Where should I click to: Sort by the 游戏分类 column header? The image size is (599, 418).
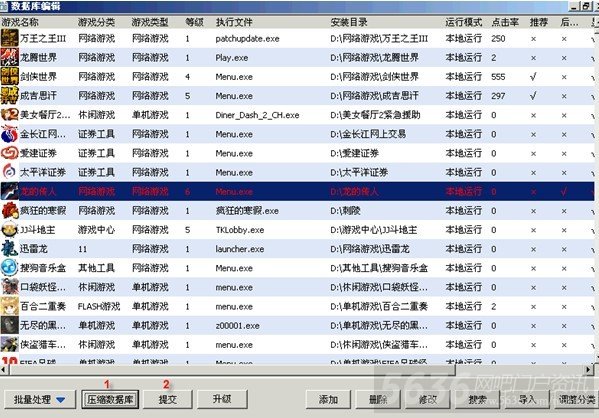pyautogui.click(x=96, y=22)
